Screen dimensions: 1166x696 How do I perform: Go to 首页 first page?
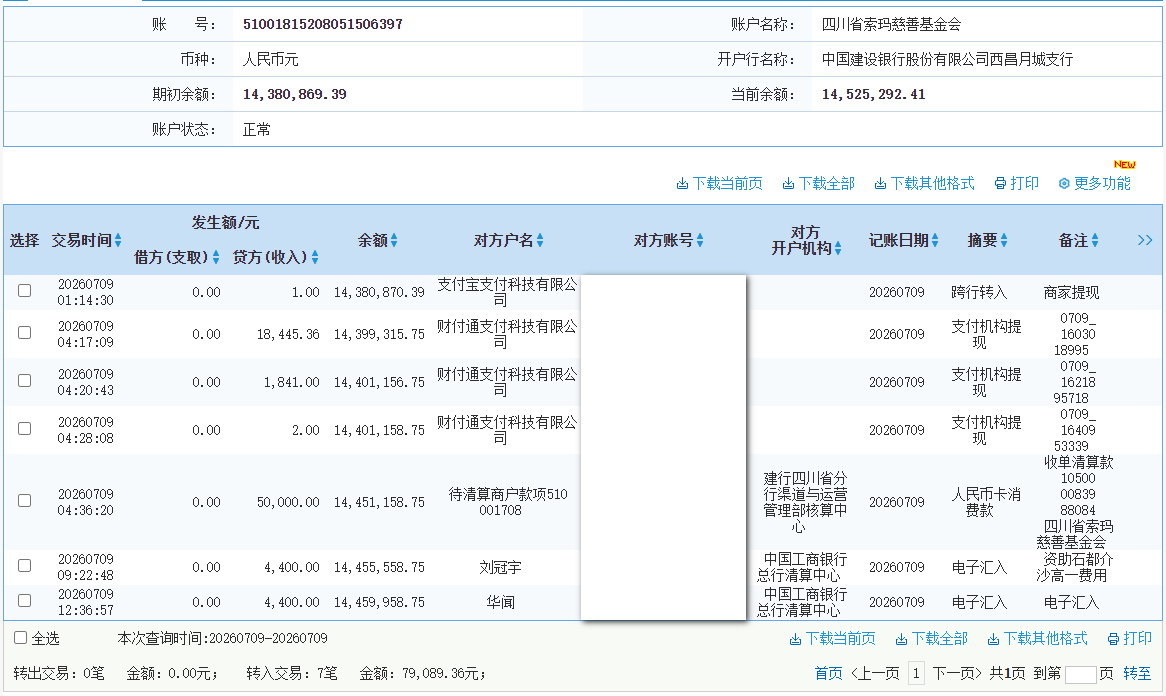[828, 674]
